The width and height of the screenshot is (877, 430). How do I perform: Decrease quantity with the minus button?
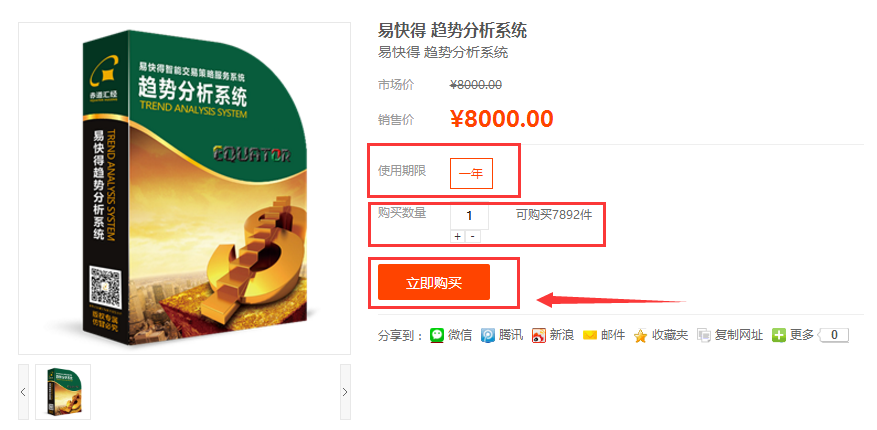click(x=473, y=237)
